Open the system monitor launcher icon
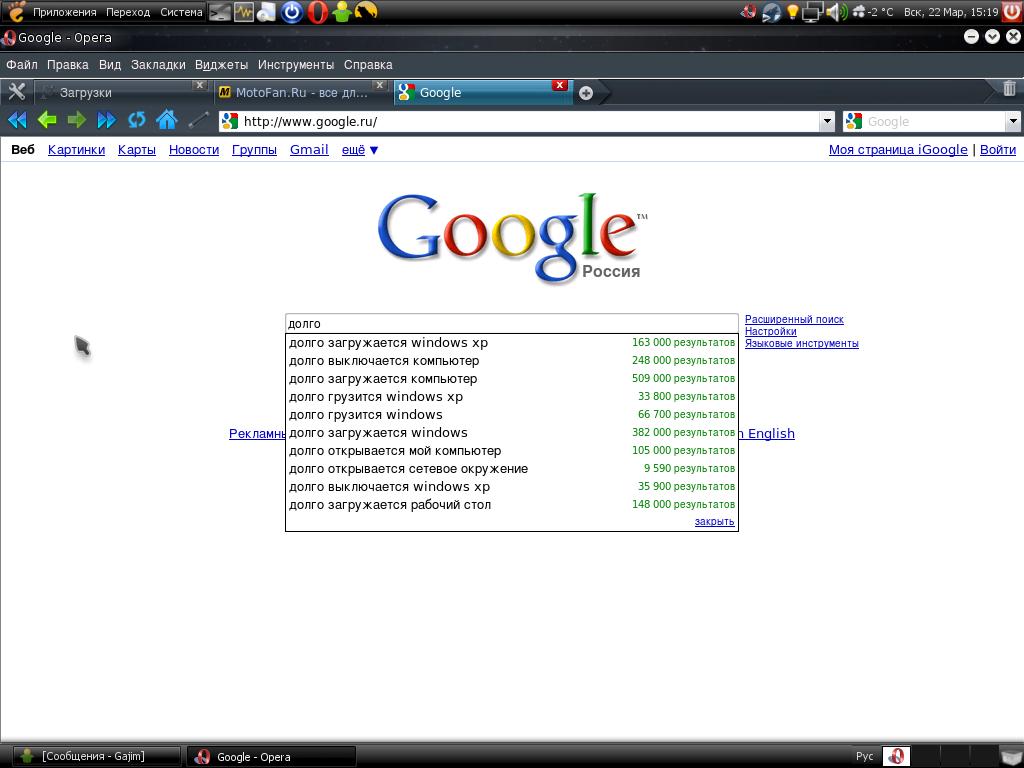Image resolution: width=1024 pixels, height=768 pixels. click(x=244, y=12)
